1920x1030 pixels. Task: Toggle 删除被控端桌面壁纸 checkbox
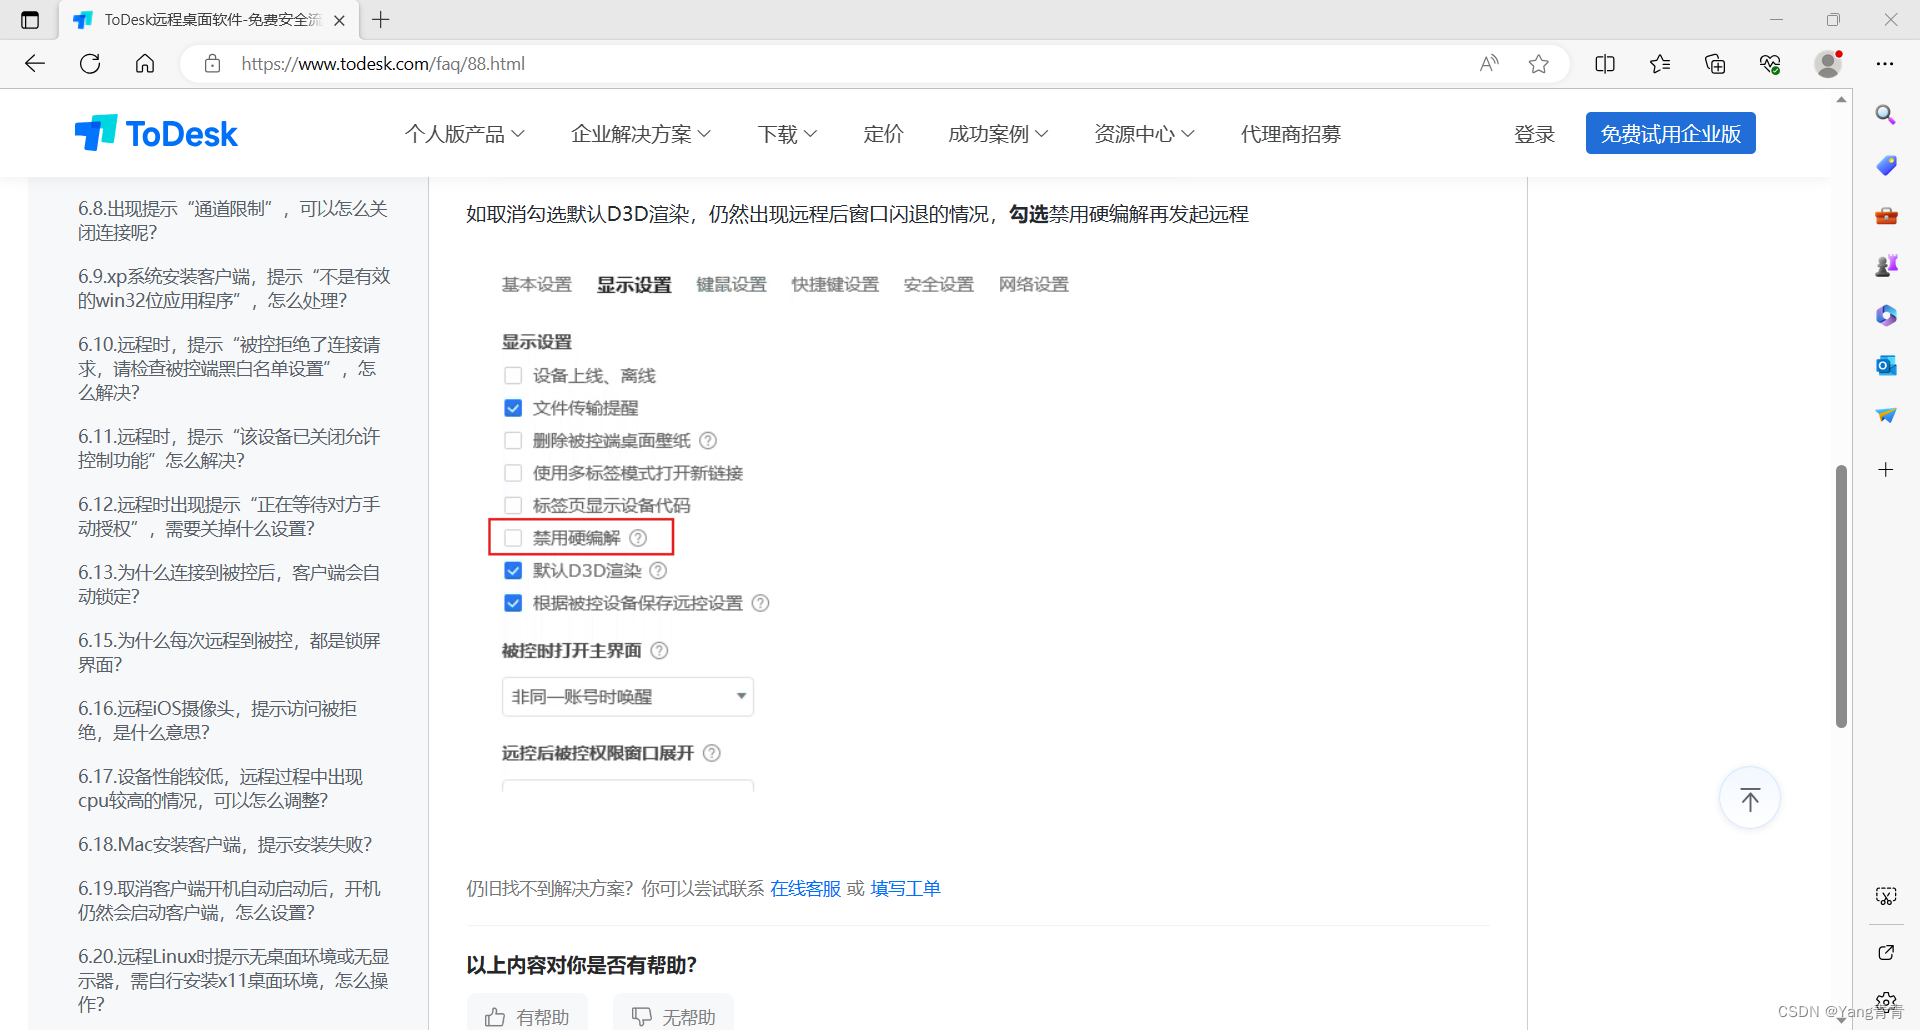point(513,441)
